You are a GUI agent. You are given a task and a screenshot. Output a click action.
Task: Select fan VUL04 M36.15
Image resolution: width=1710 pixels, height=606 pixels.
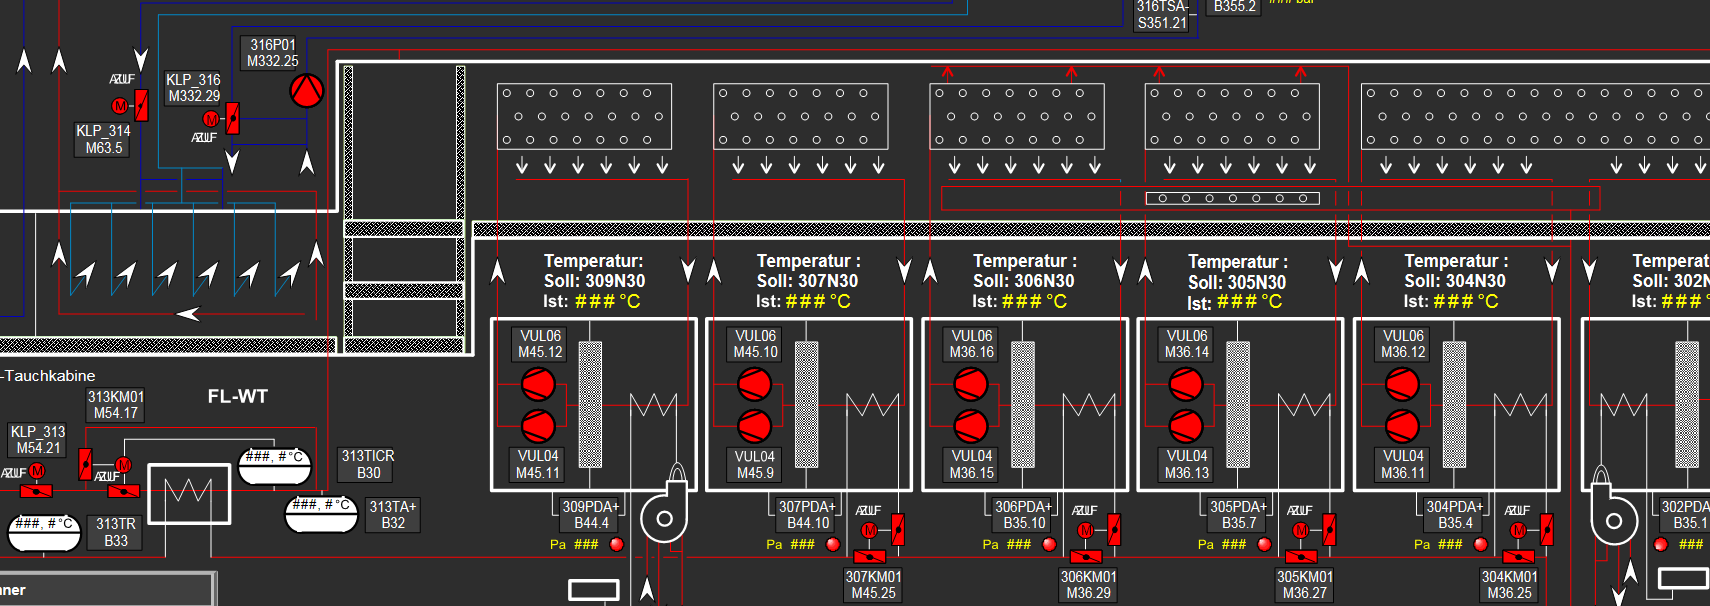click(x=970, y=426)
